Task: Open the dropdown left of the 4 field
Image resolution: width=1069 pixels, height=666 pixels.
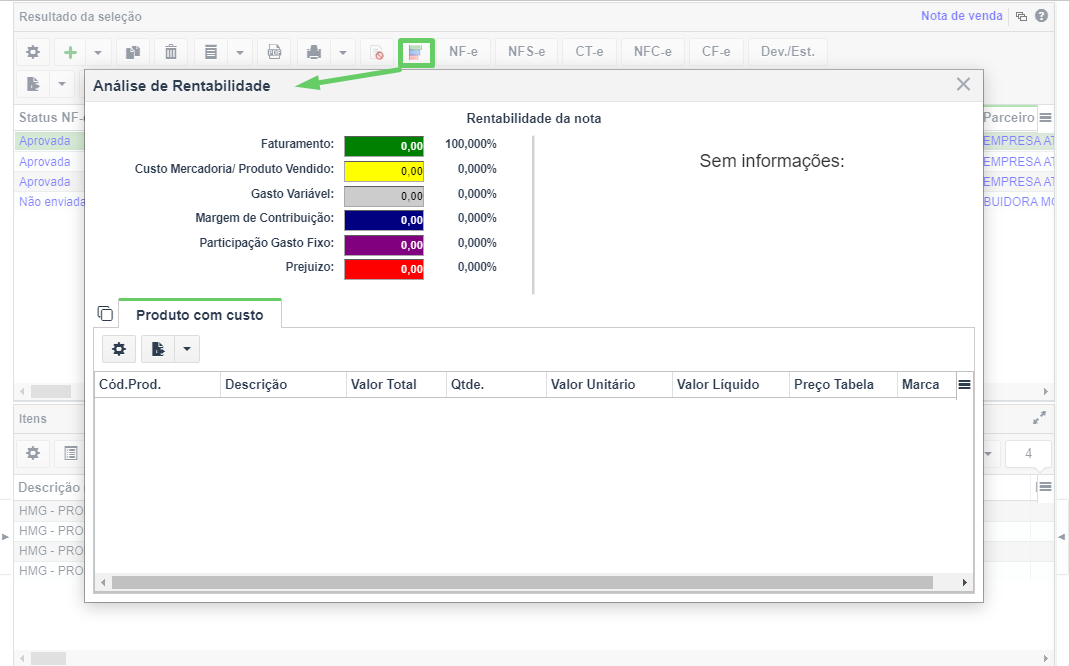Action: (988, 453)
